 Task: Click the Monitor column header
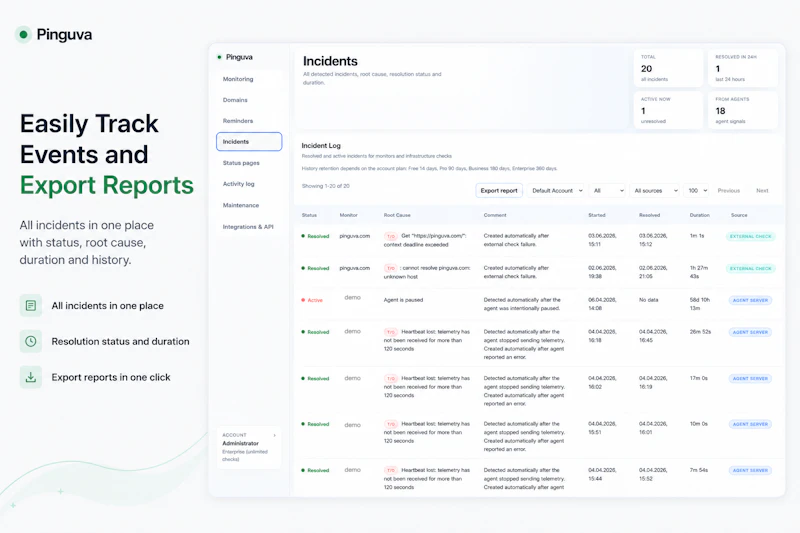(x=348, y=215)
